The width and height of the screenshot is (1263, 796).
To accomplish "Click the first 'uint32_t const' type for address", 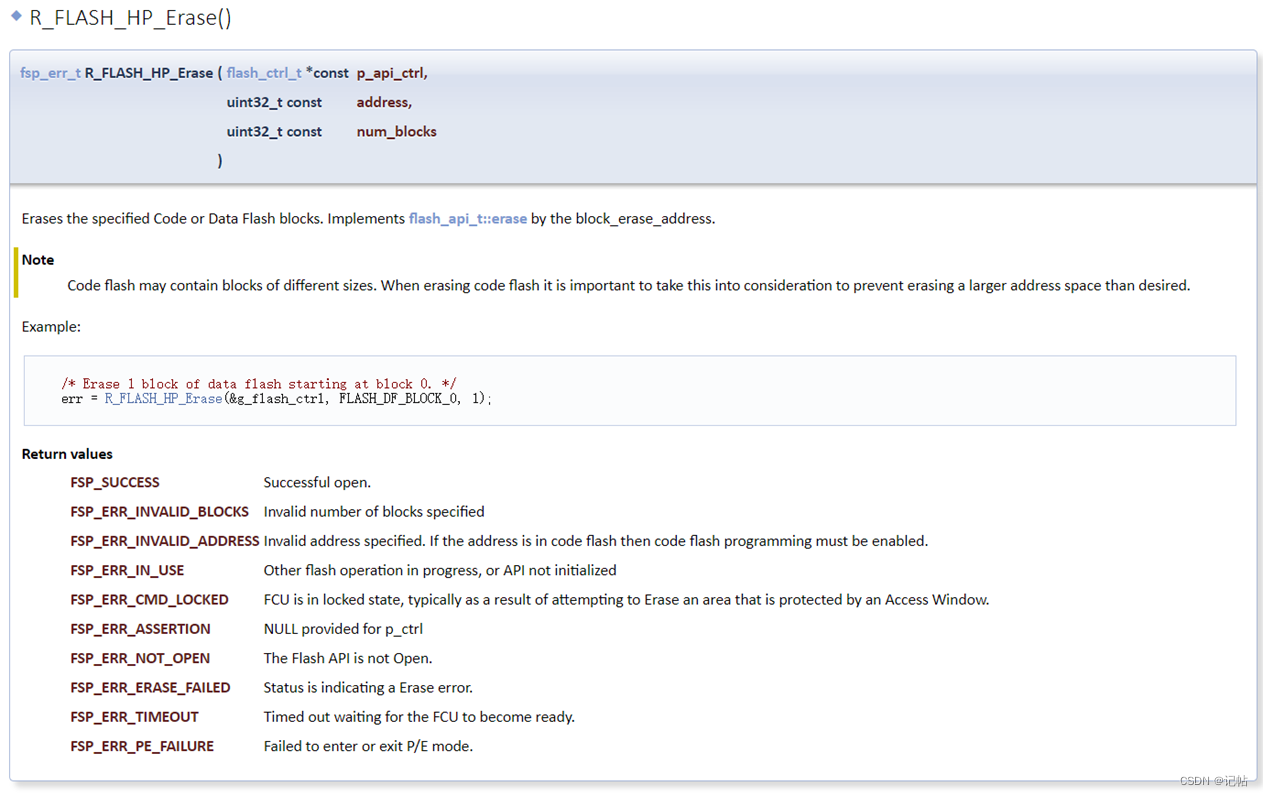I will click(274, 102).
